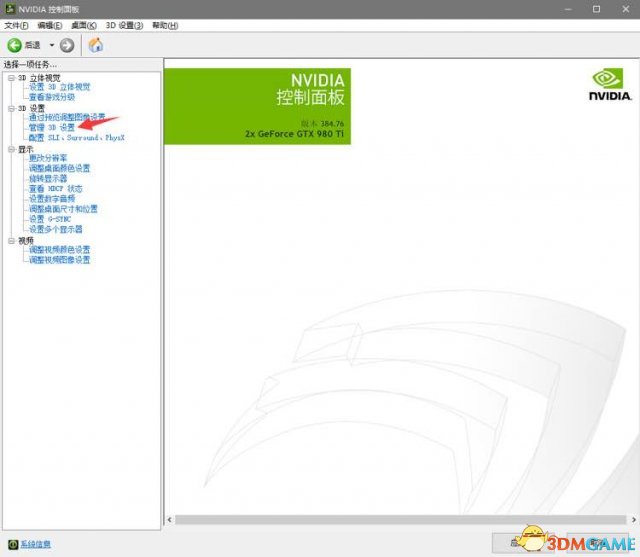Open 调整桌面尺寸和位置 task

pos(63,209)
